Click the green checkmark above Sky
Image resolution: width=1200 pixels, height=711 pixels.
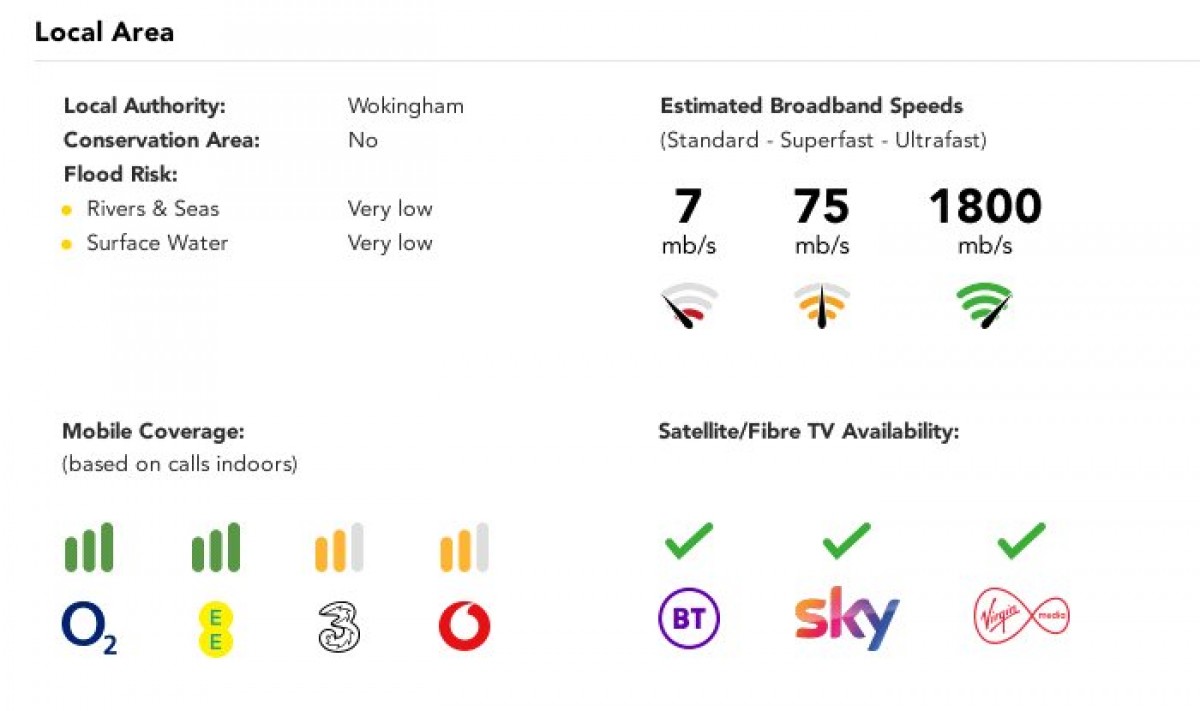pyautogui.click(x=847, y=541)
